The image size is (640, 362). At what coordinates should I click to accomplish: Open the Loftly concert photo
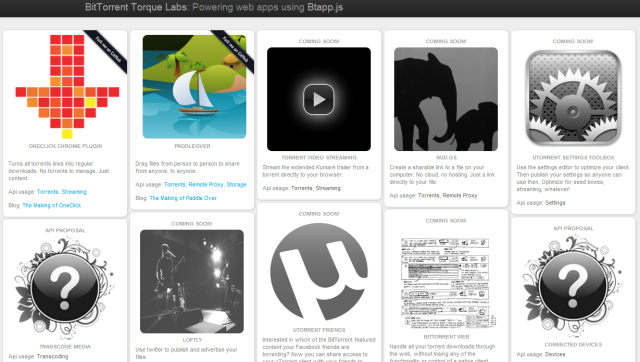tap(192, 281)
